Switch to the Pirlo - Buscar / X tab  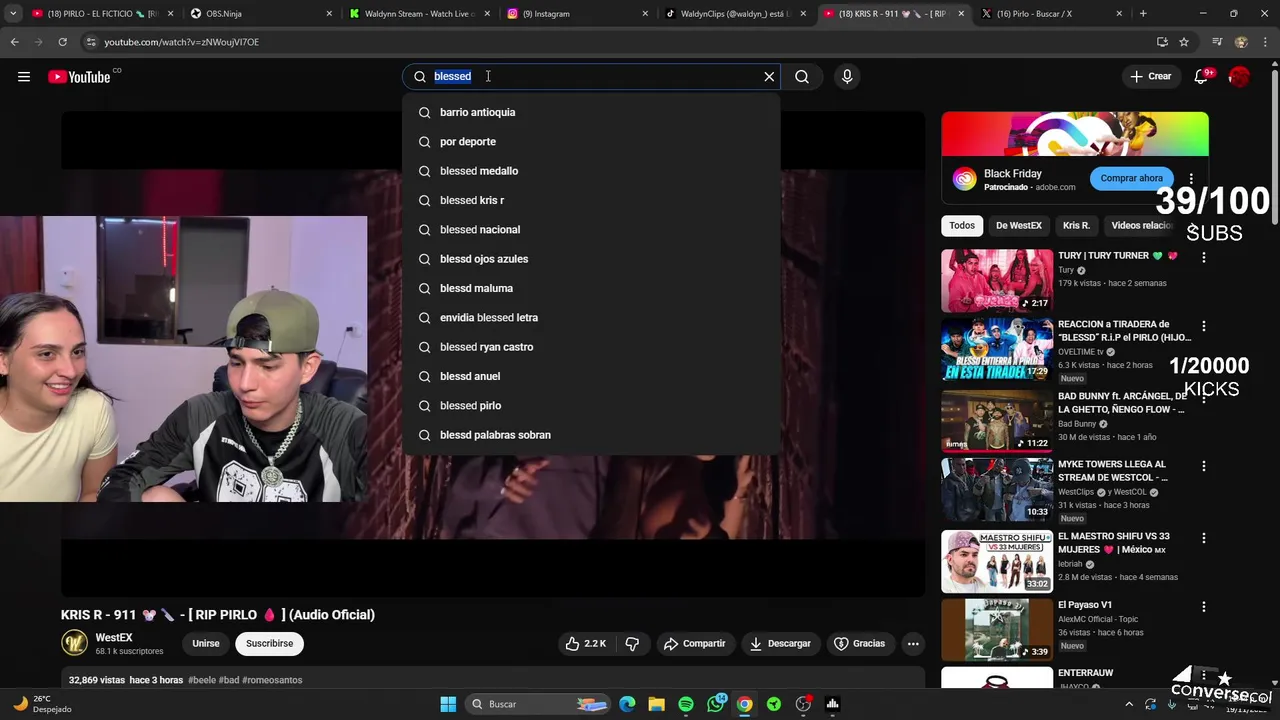point(1050,14)
